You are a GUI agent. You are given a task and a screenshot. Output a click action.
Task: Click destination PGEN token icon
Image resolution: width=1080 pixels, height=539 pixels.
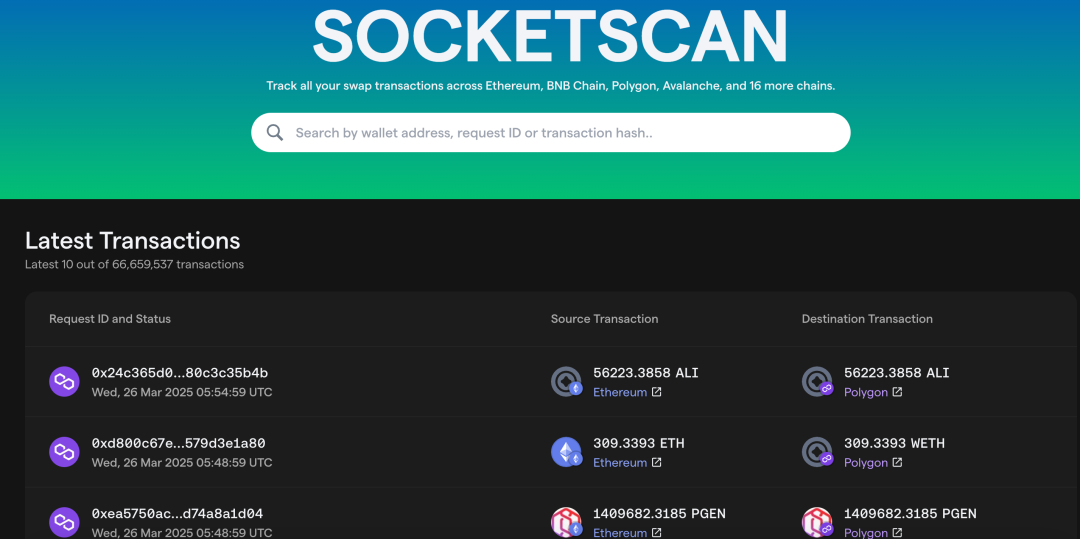pyautogui.click(x=817, y=522)
